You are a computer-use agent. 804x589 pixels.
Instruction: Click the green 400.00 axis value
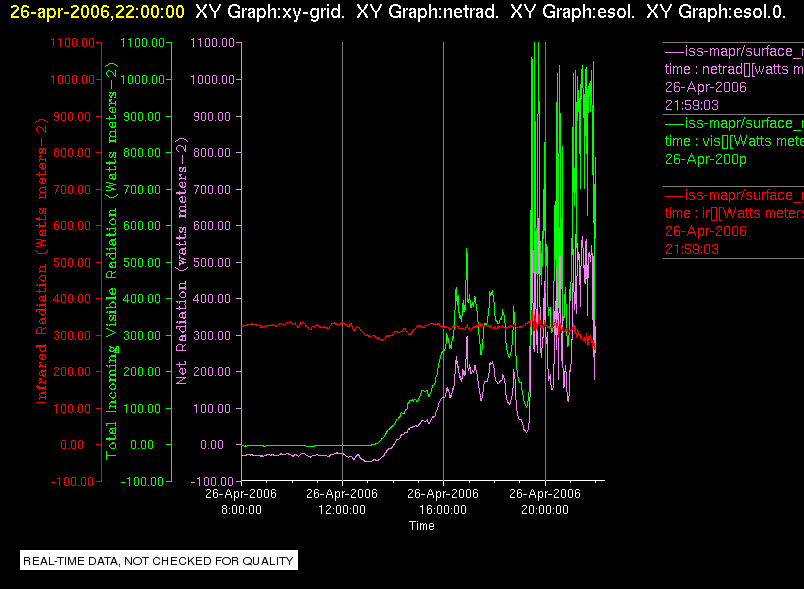[x=142, y=299]
